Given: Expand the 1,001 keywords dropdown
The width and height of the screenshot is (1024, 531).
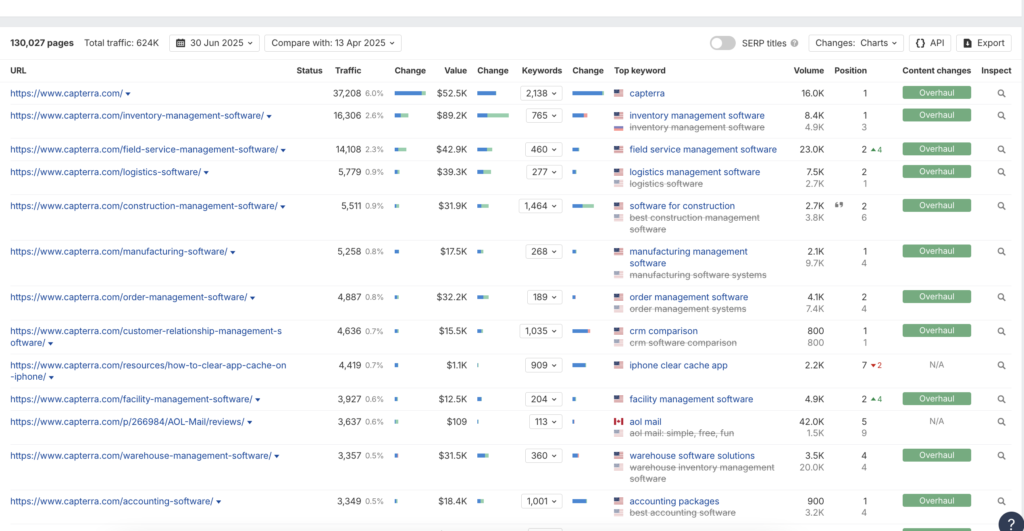Looking at the screenshot, I should (x=541, y=502).
